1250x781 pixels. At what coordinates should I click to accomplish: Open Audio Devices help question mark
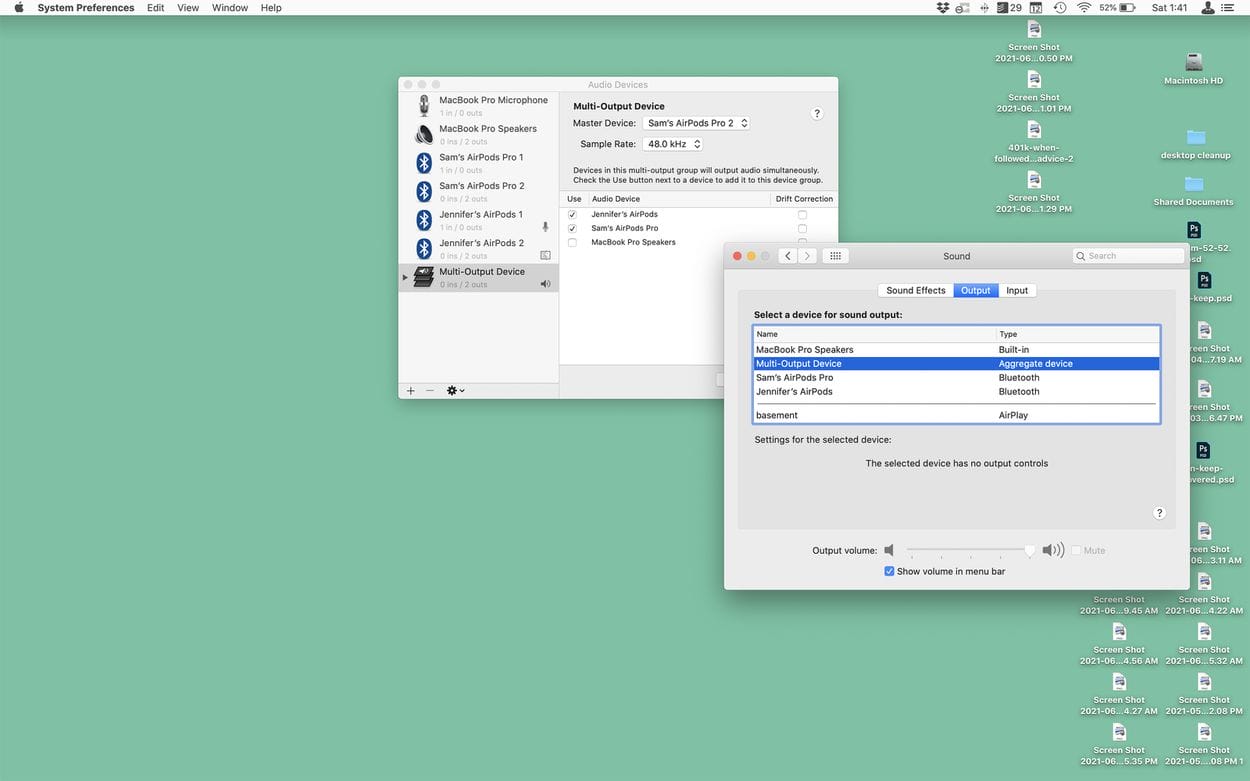(817, 114)
